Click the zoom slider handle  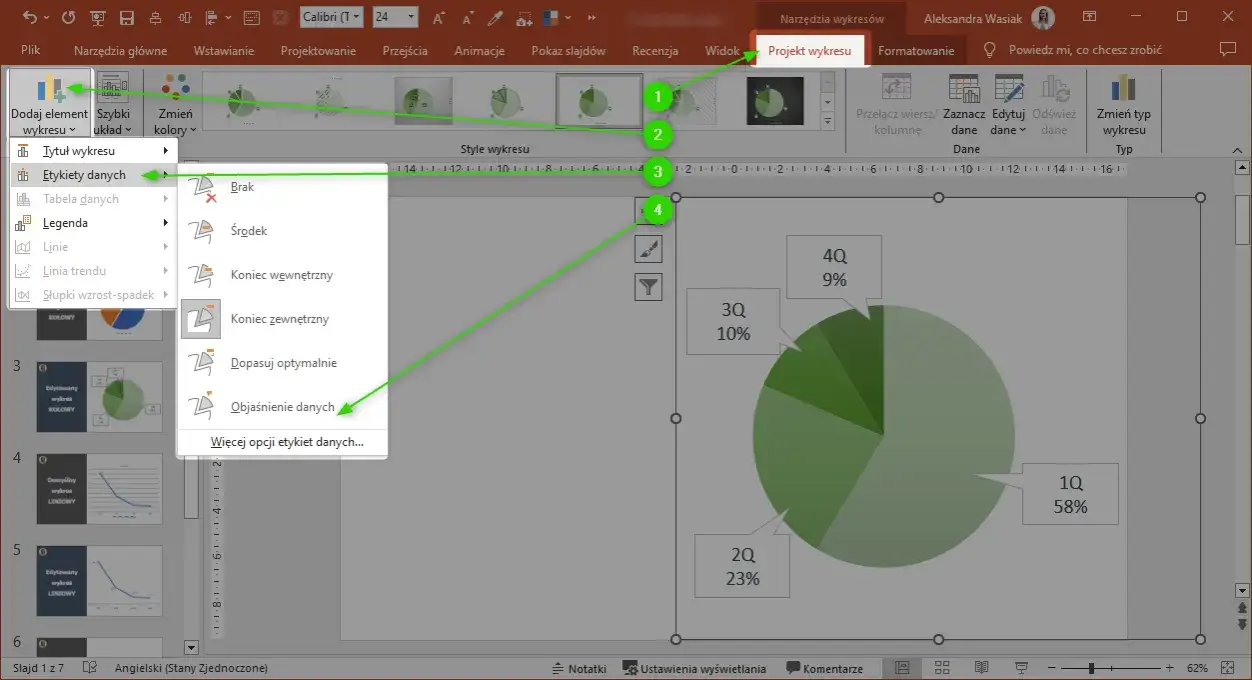[x=1092, y=668]
